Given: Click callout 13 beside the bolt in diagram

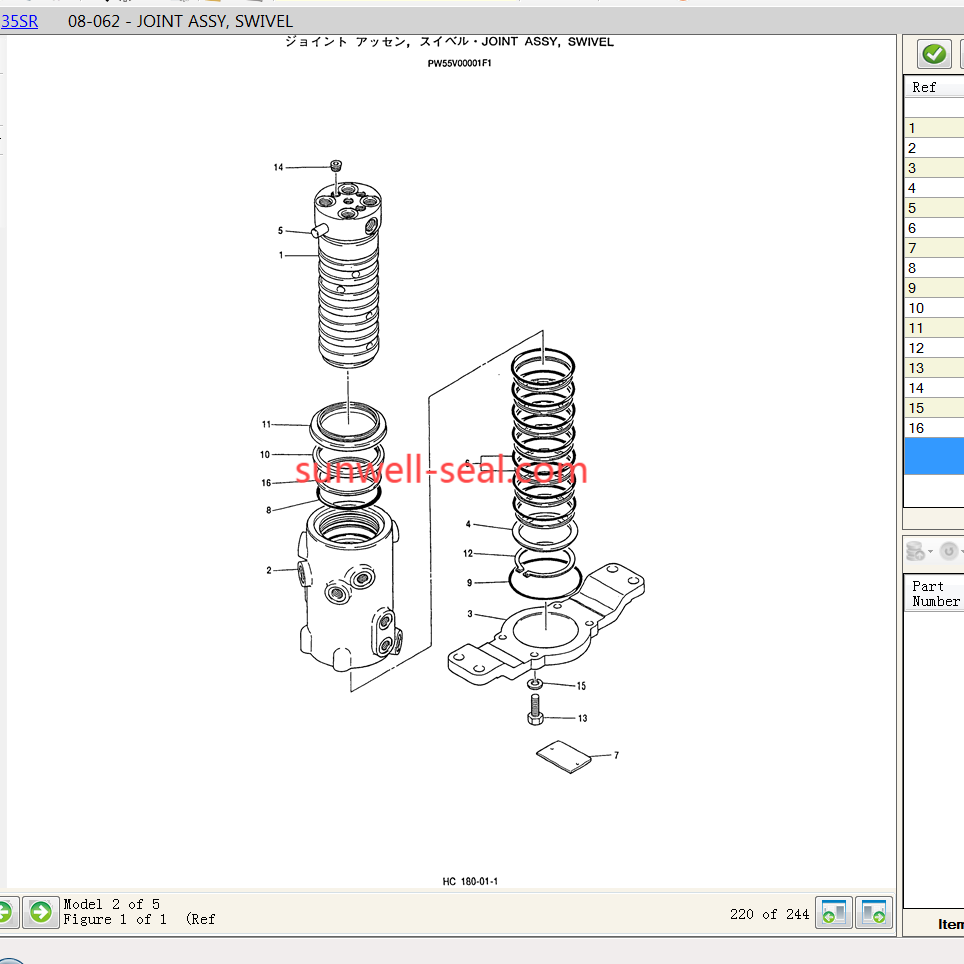Looking at the screenshot, I should [582, 718].
